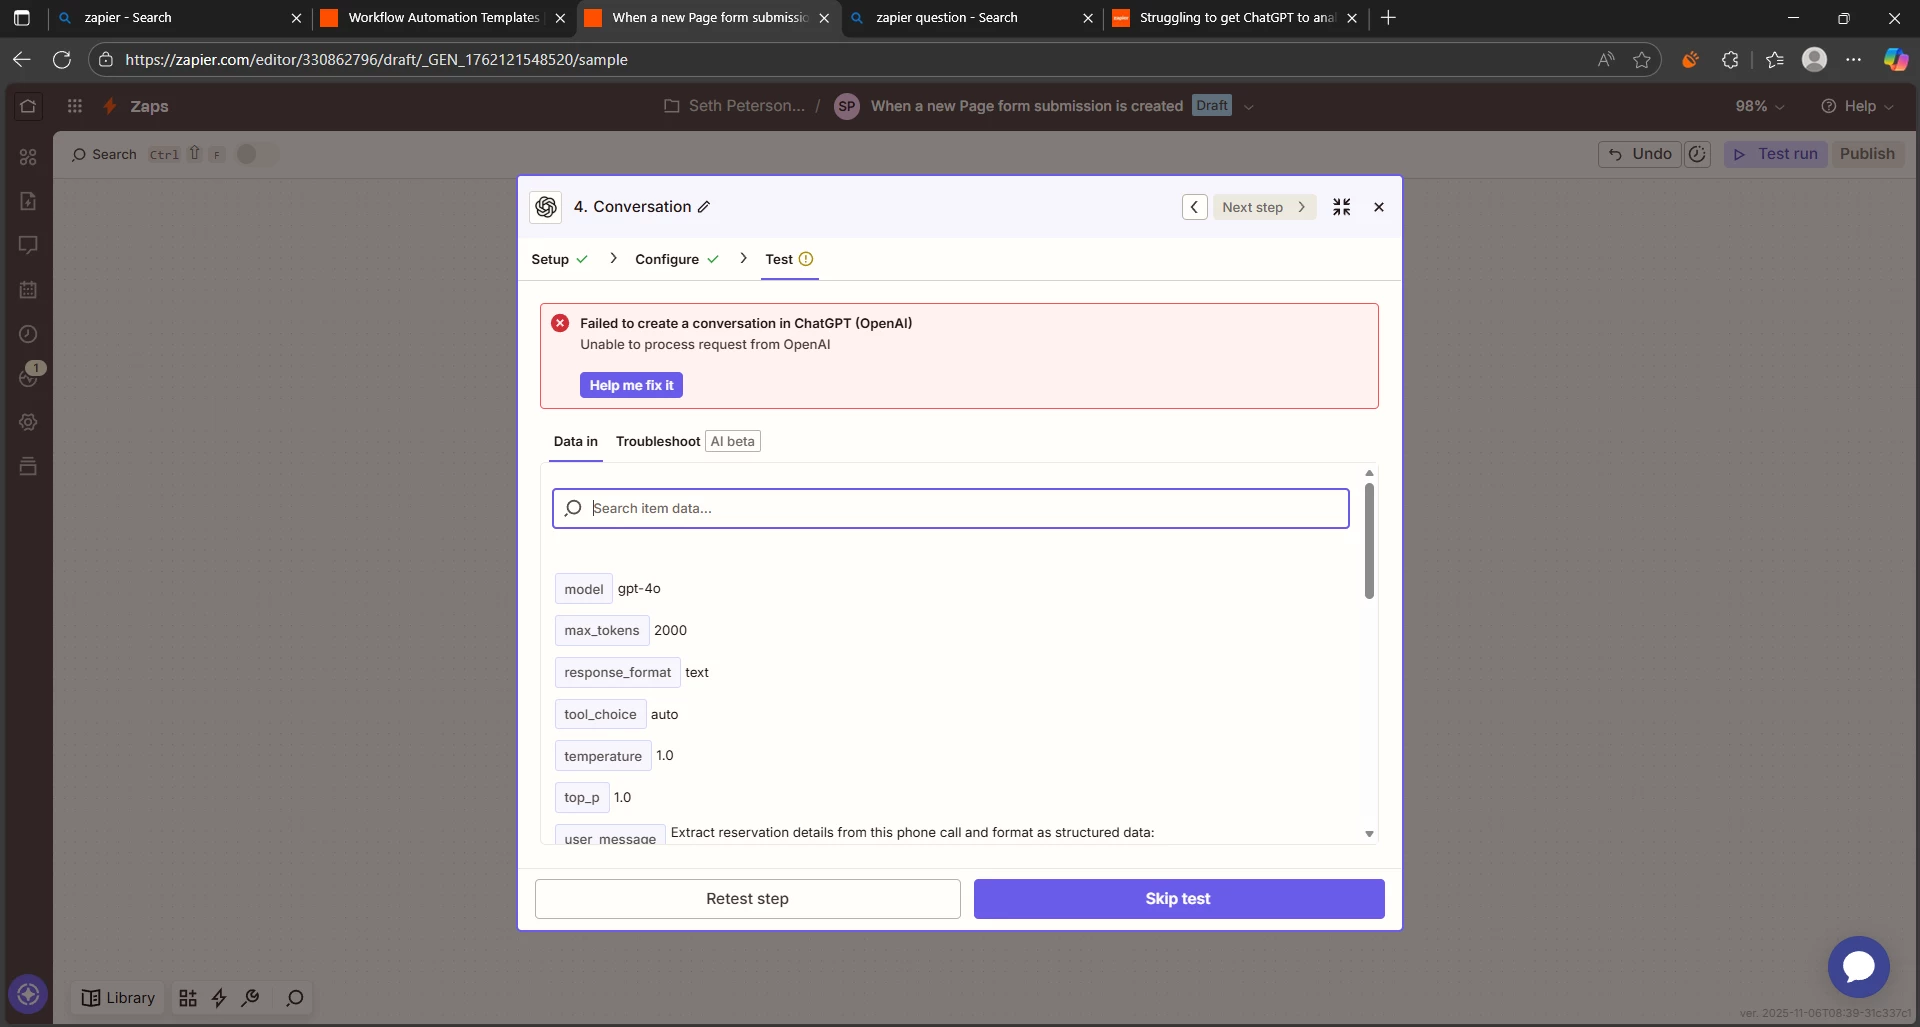Switch to the Workflow Automation Templates browser tab
The height and width of the screenshot is (1027, 1920).
pyautogui.click(x=444, y=18)
